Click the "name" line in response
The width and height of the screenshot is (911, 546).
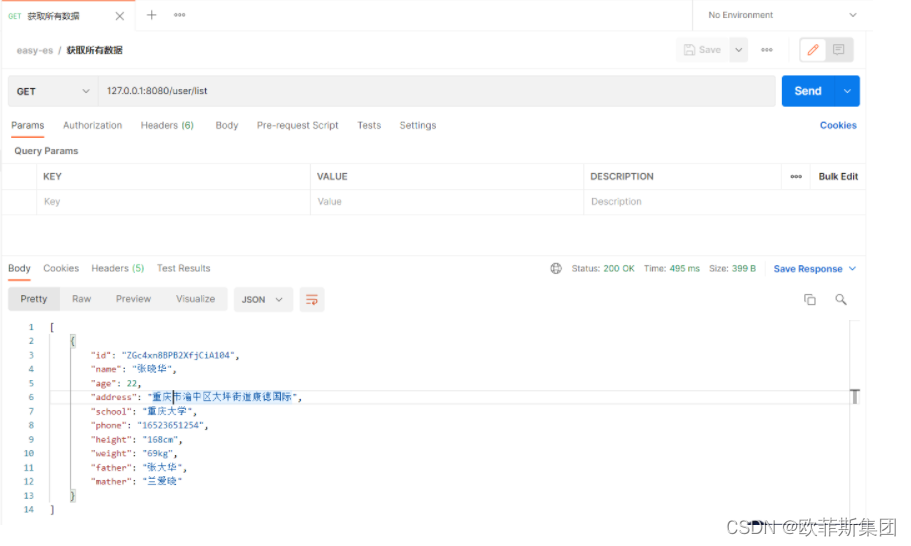click(x=133, y=369)
